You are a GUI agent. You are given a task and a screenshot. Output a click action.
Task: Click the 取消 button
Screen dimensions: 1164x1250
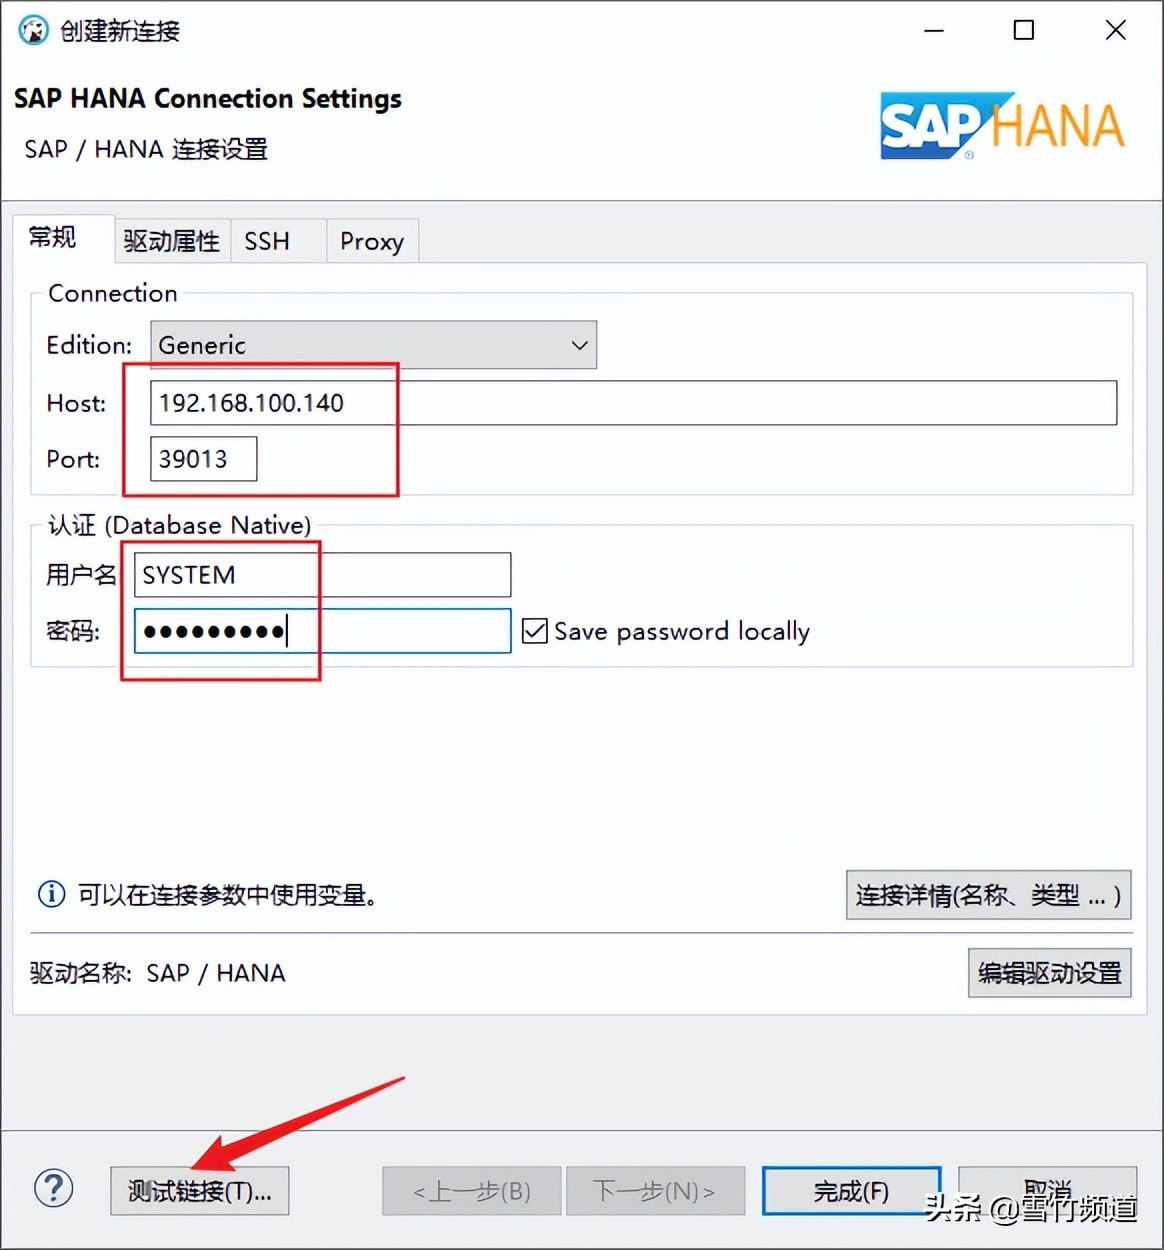[x=1046, y=1189]
